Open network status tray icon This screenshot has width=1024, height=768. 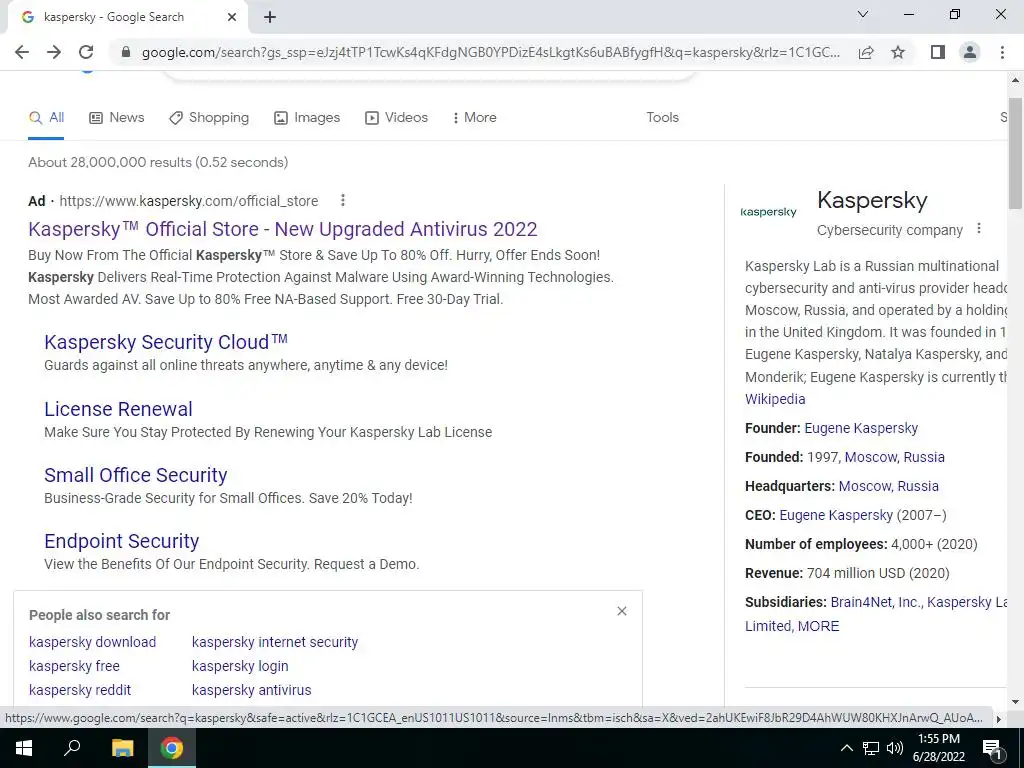(x=871, y=748)
